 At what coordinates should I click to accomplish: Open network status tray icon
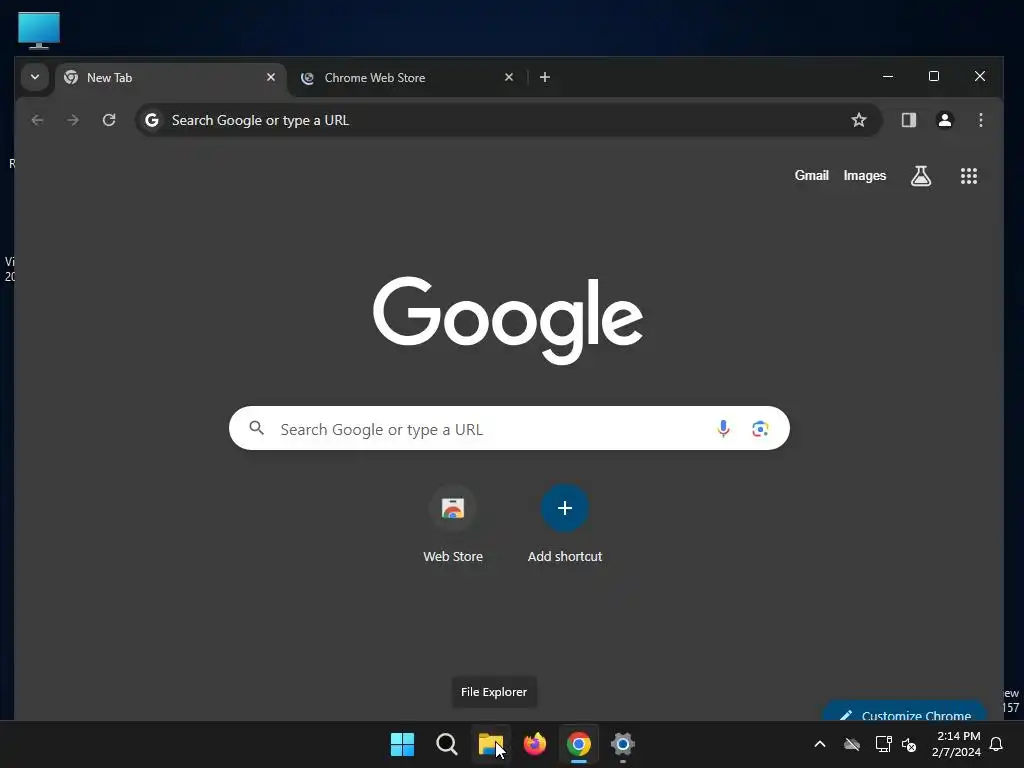[883, 744]
